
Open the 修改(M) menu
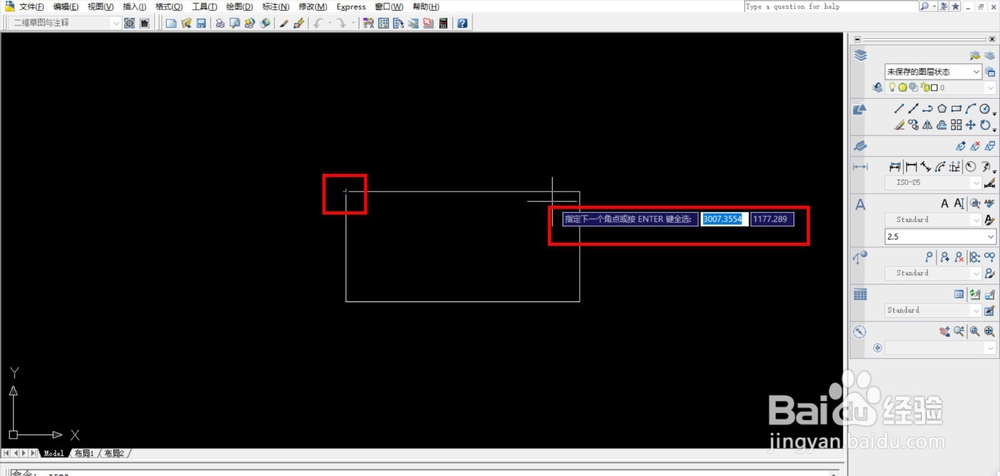(x=312, y=6)
